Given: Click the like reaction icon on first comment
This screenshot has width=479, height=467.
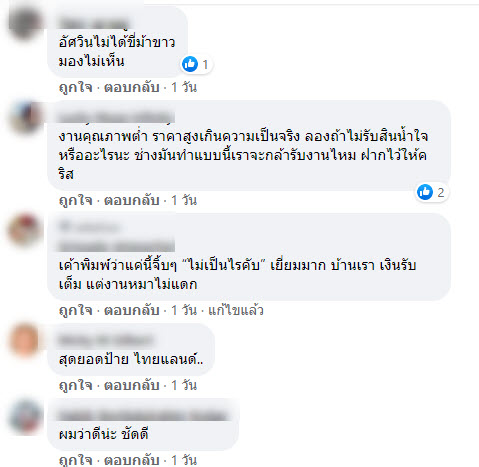Looking at the screenshot, I should [190, 64].
